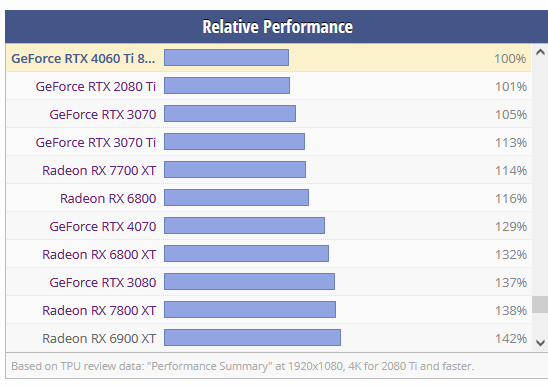Click the 100% value for RTX 4060 Ti
This screenshot has height=385, width=548.
coord(510,58)
